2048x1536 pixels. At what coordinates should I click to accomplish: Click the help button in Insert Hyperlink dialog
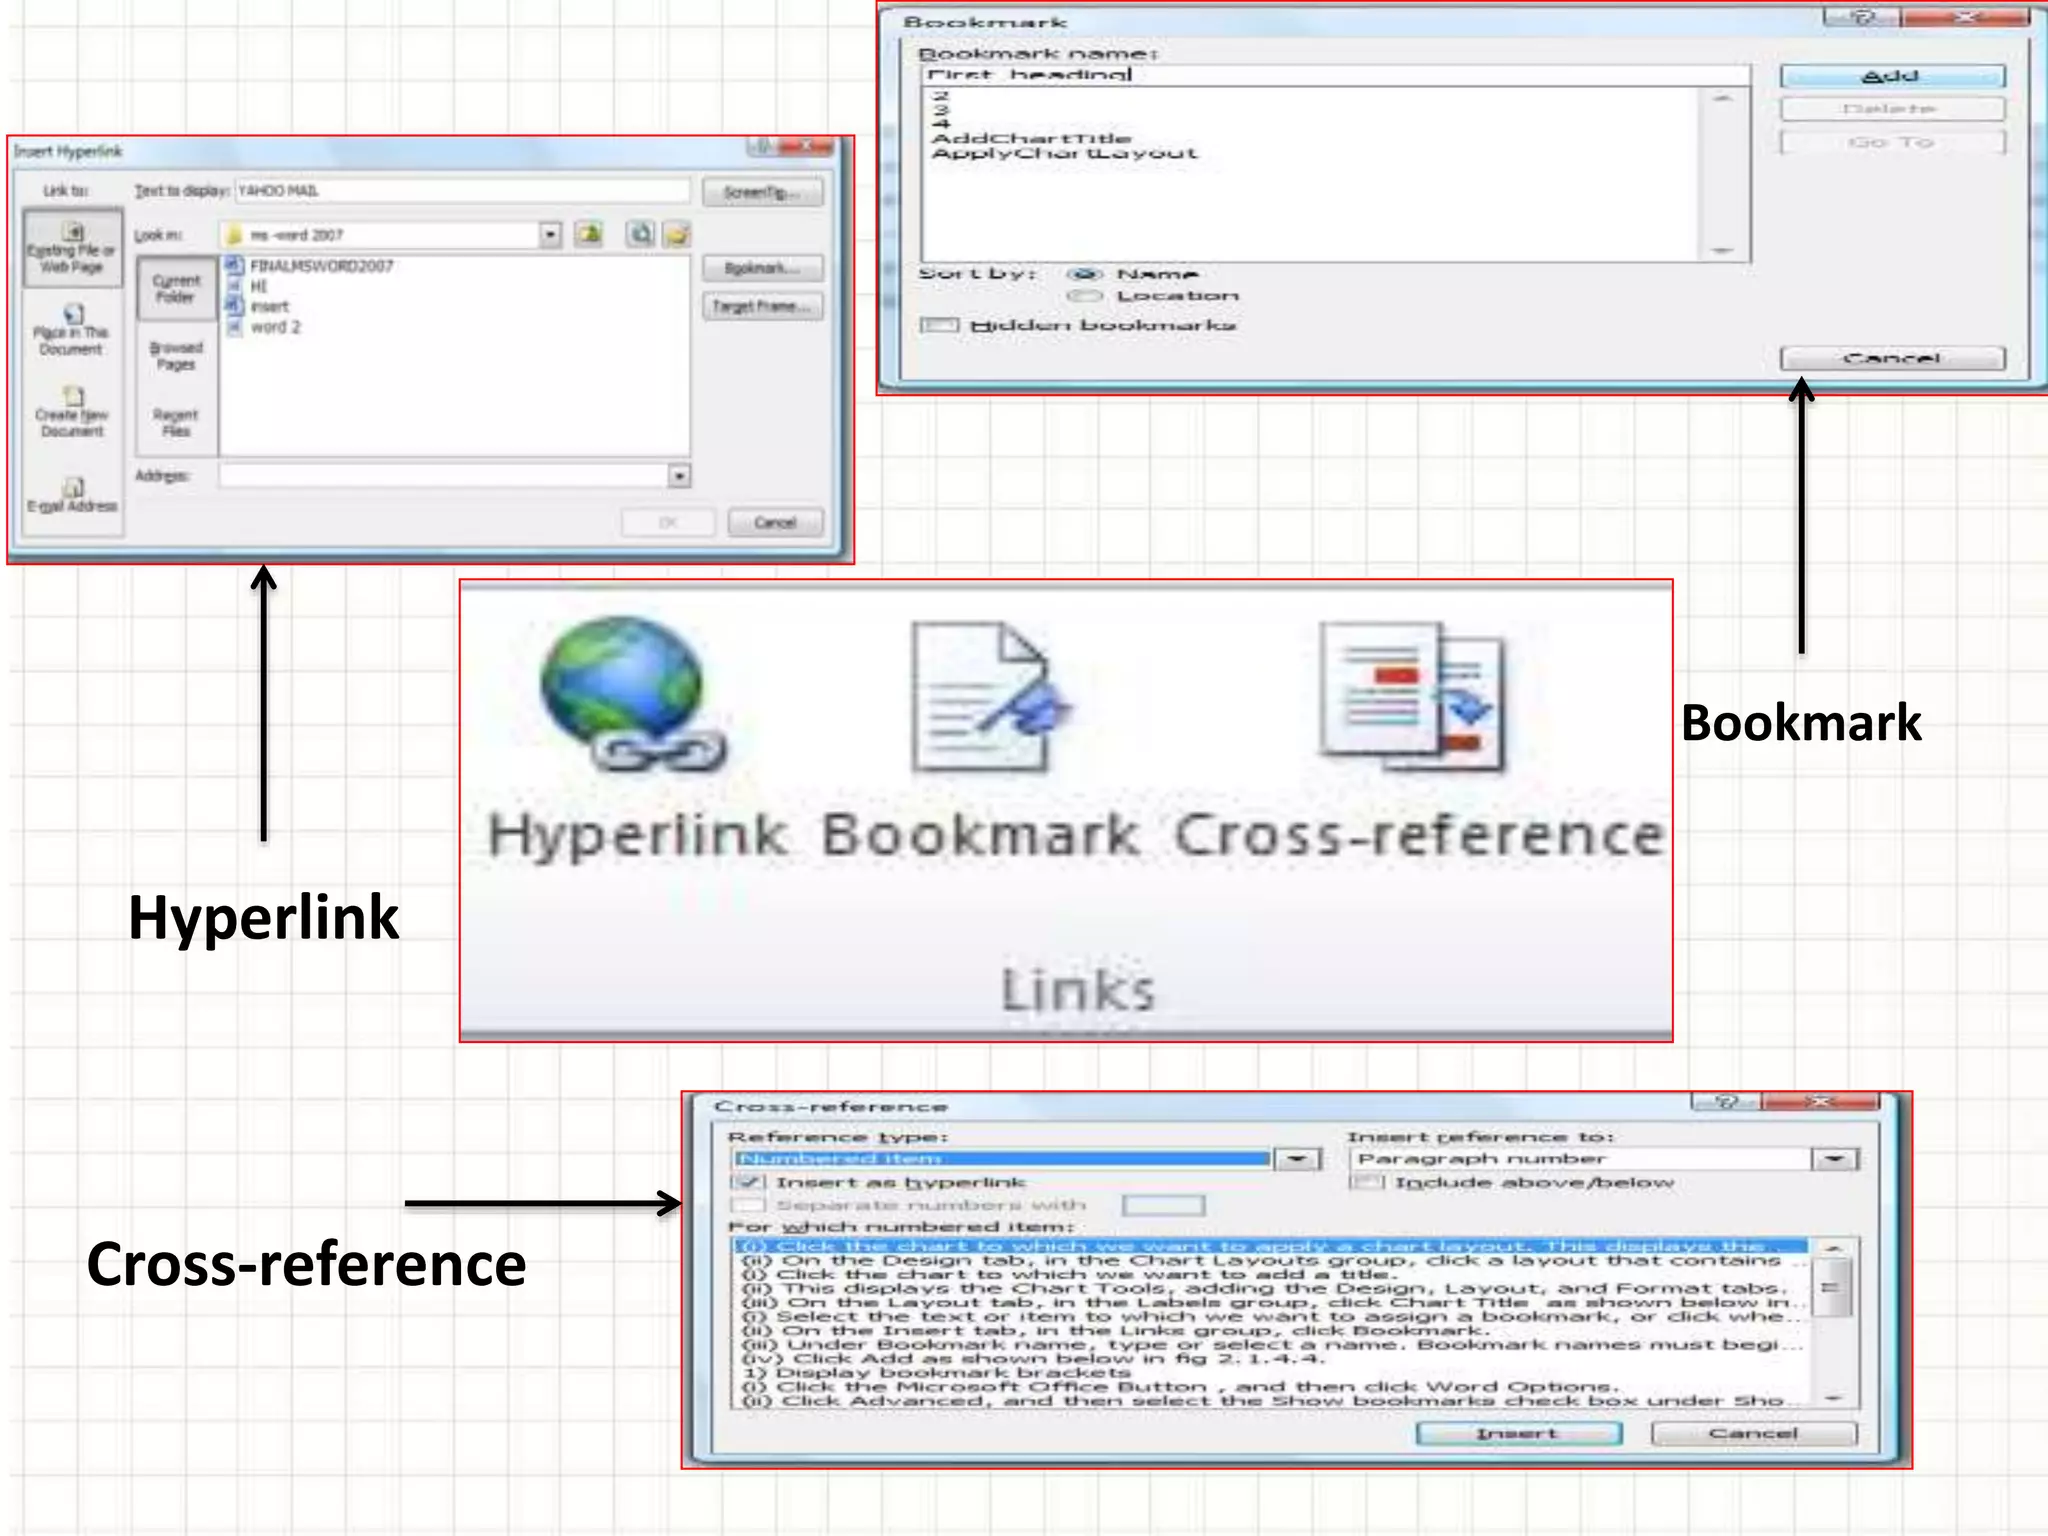point(762,148)
